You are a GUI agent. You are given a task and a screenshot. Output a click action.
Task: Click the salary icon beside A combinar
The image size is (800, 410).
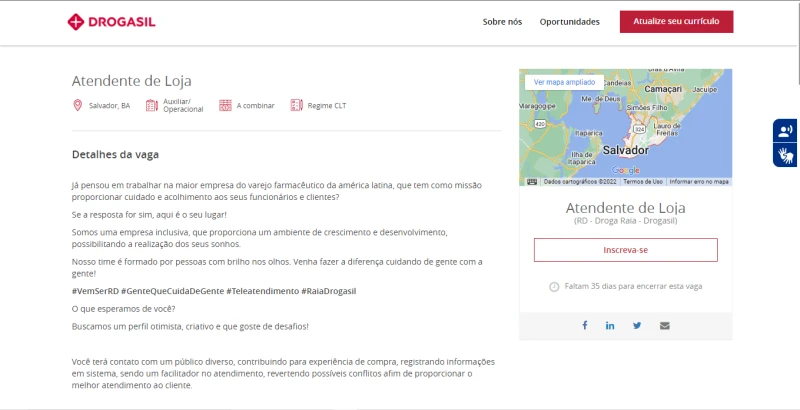point(225,106)
